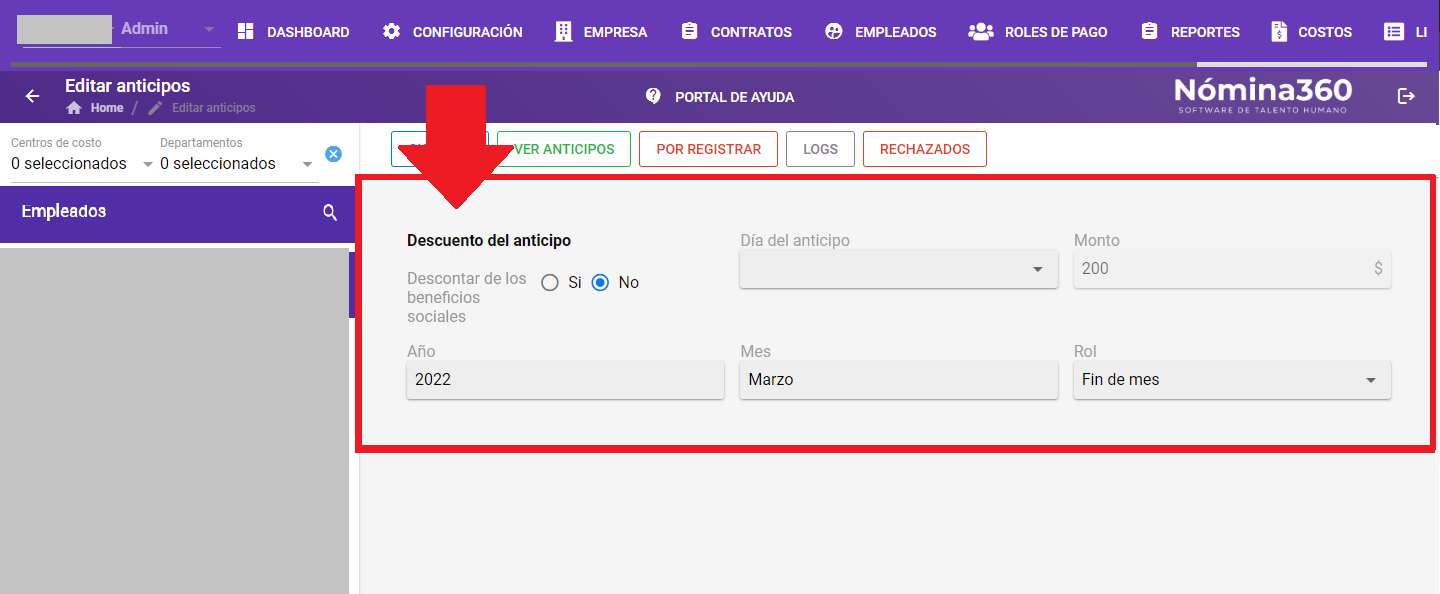Open the Centros de costo dropdown
The width and height of the screenshot is (1440, 594).
(81, 163)
